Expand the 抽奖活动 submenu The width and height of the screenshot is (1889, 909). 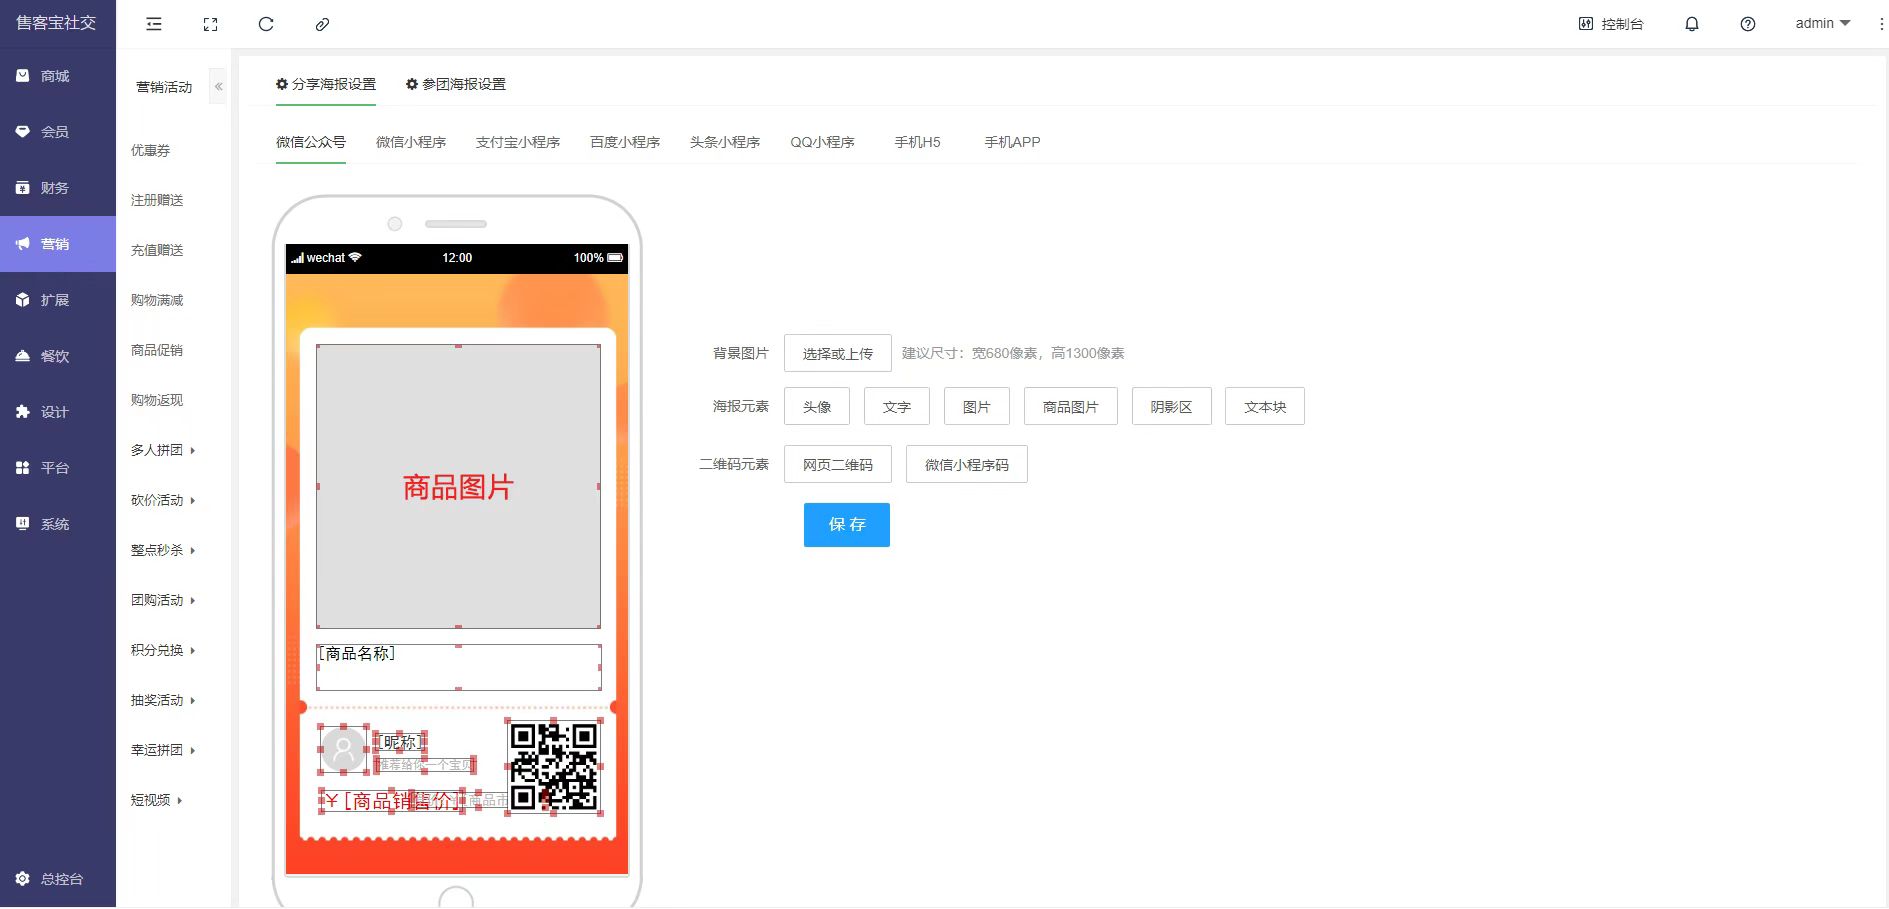click(x=162, y=700)
